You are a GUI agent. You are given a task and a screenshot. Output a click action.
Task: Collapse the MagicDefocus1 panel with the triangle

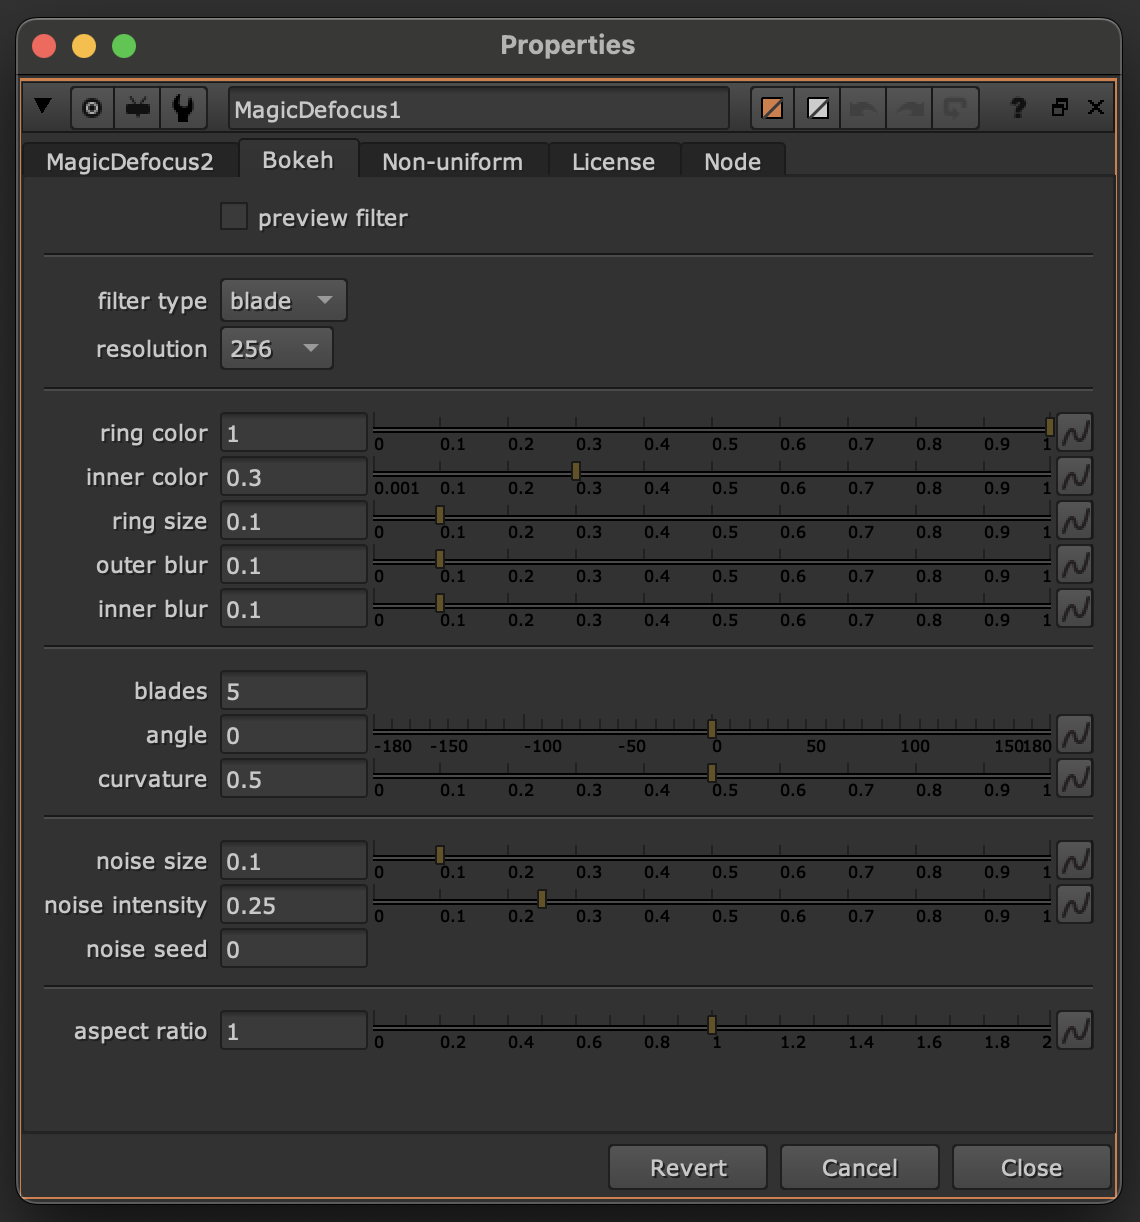click(x=43, y=106)
